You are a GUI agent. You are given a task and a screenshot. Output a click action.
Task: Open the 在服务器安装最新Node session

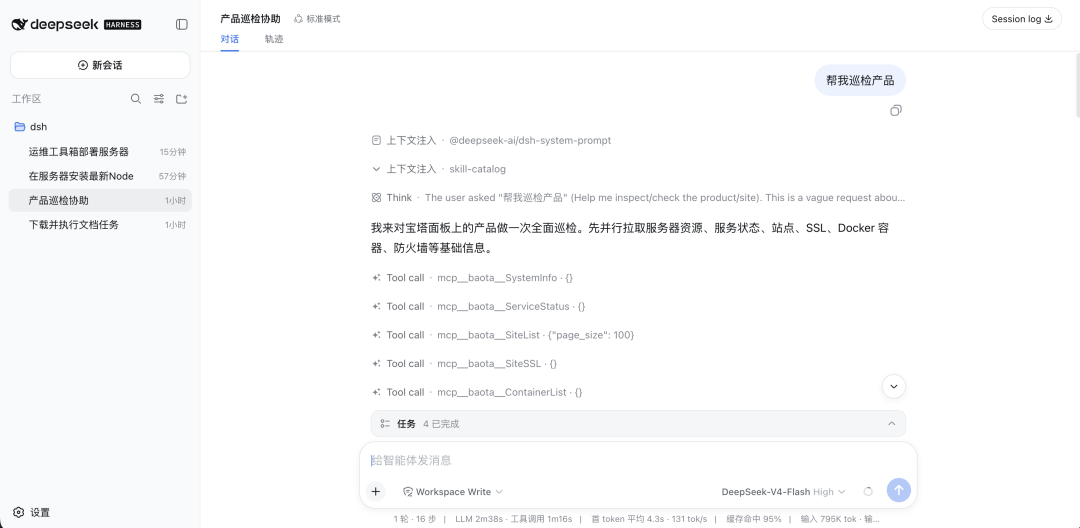coord(100,176)
